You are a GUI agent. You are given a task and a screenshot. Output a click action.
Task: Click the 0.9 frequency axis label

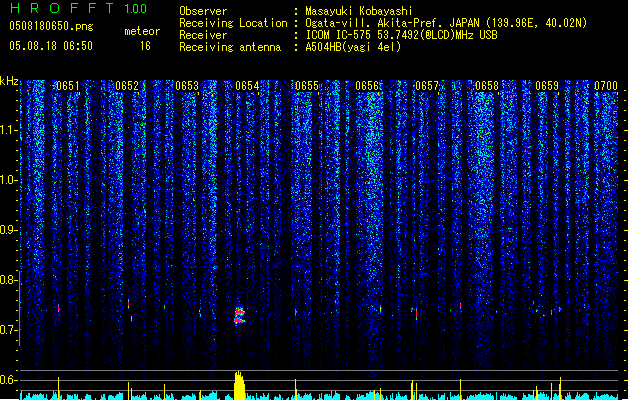coord(8,230)
